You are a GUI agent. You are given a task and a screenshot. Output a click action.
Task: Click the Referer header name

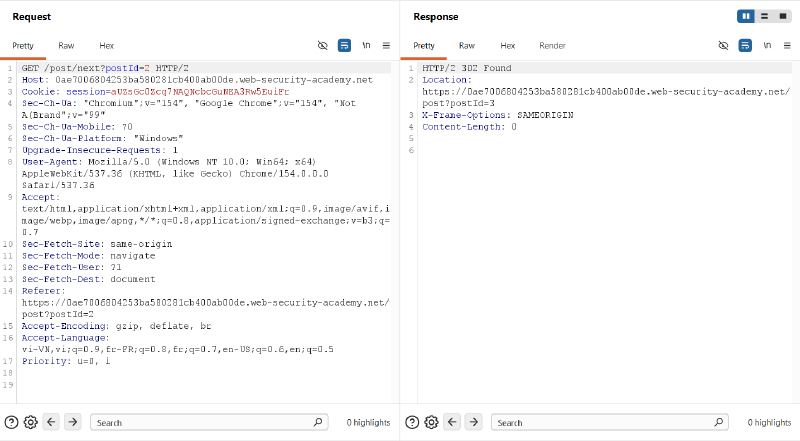(x=43, y=291)
